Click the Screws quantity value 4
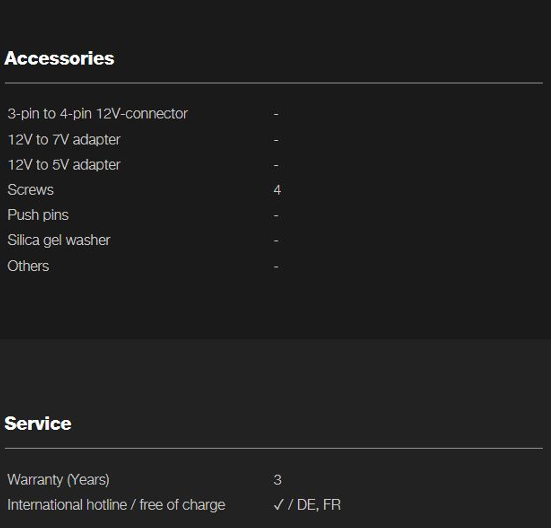 pos(277,190)
